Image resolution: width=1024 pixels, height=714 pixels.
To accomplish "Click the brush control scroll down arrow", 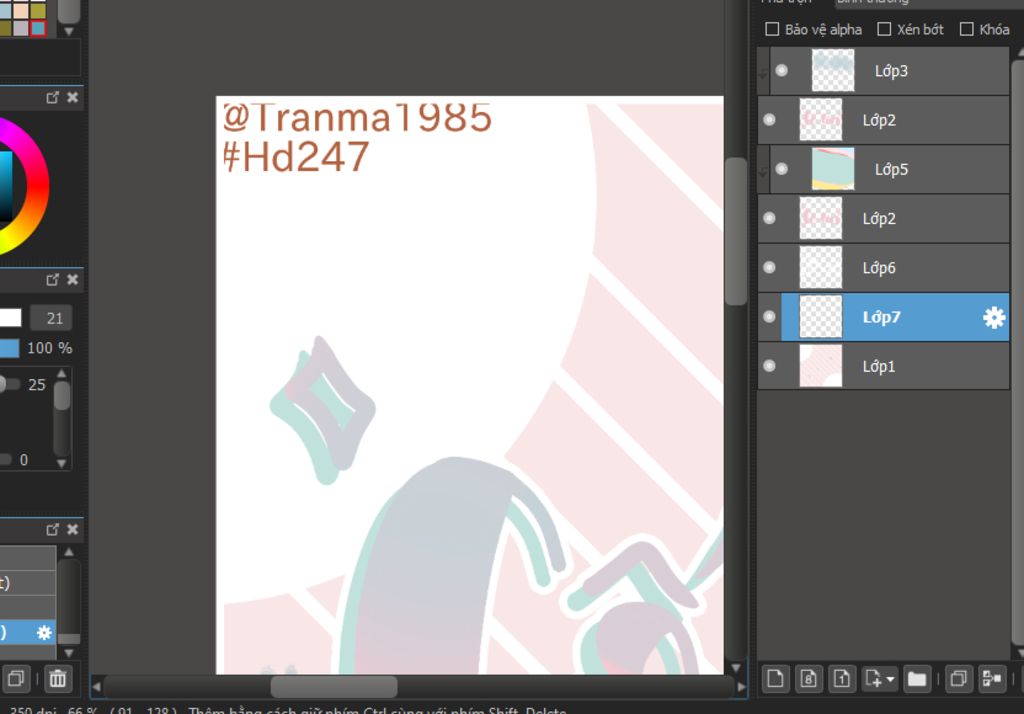I will pyautogui.click(x=61, y=463).
